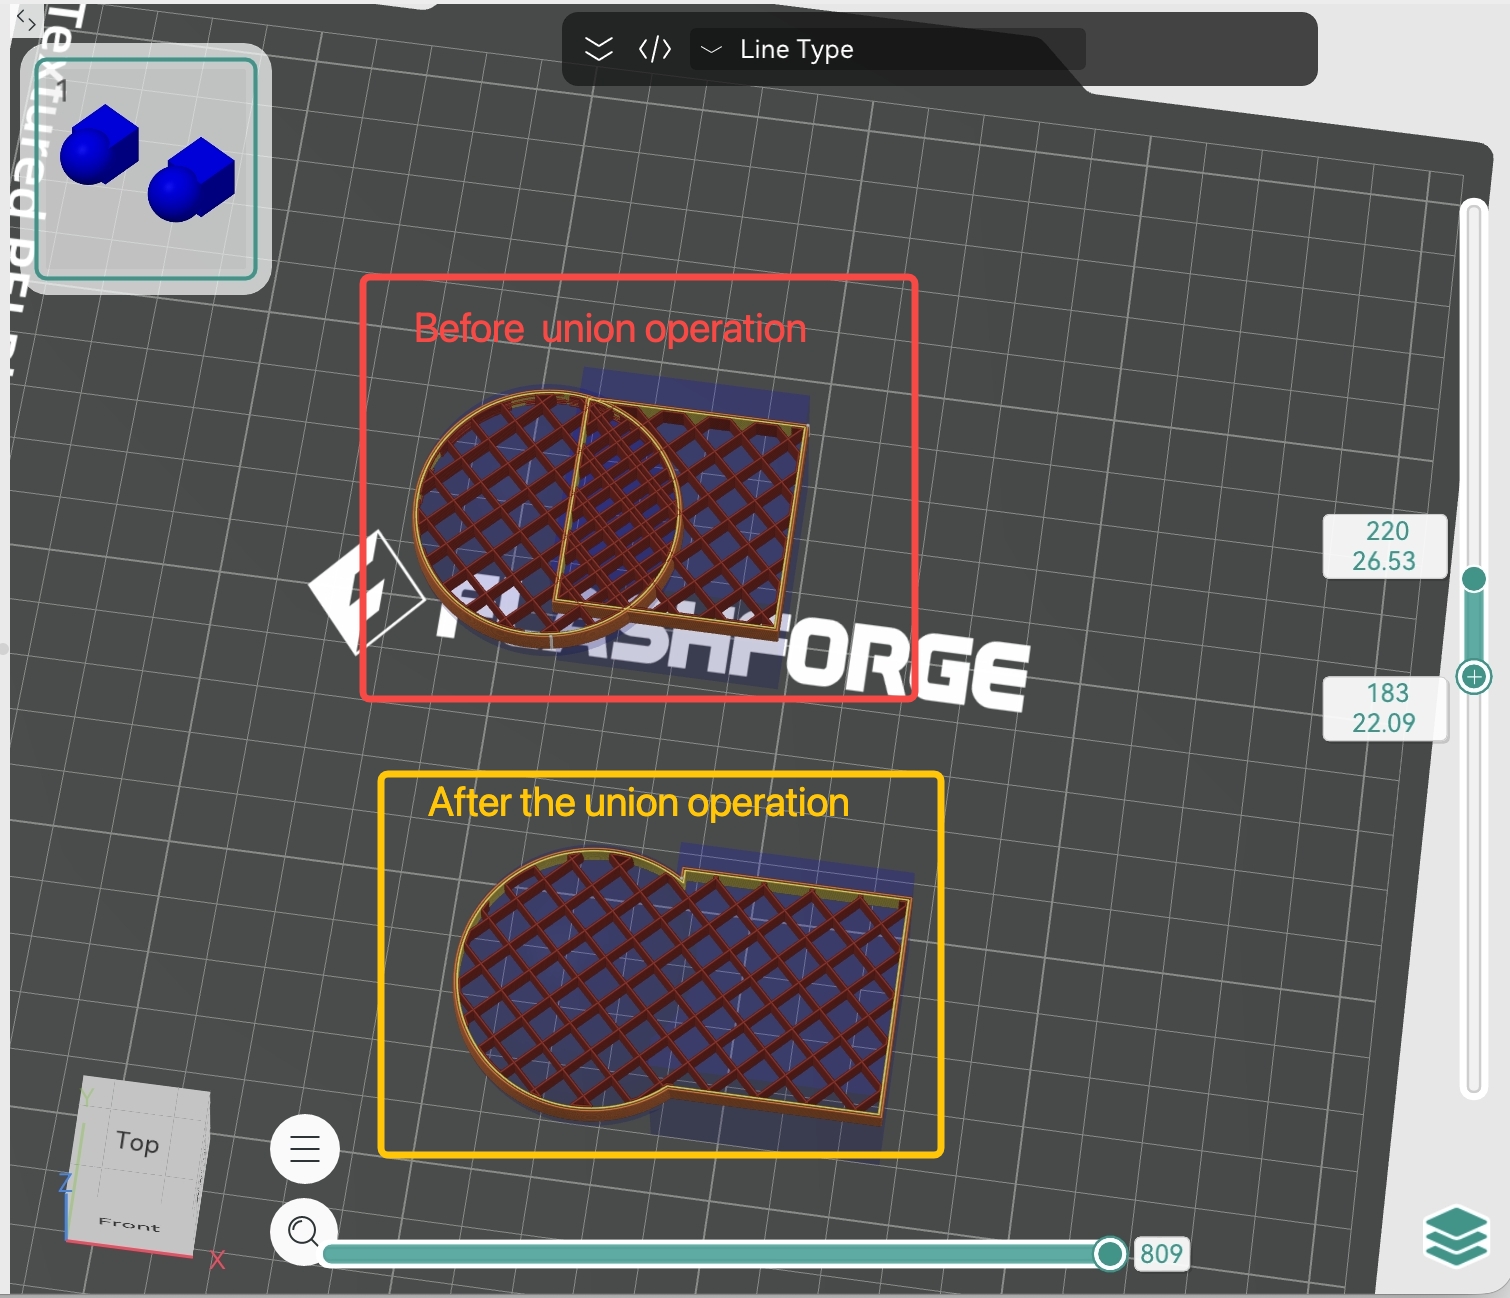1510x1298 pixels.
Task: Click the layer 220 height label 26.53
Action: tap(1384, 561)
